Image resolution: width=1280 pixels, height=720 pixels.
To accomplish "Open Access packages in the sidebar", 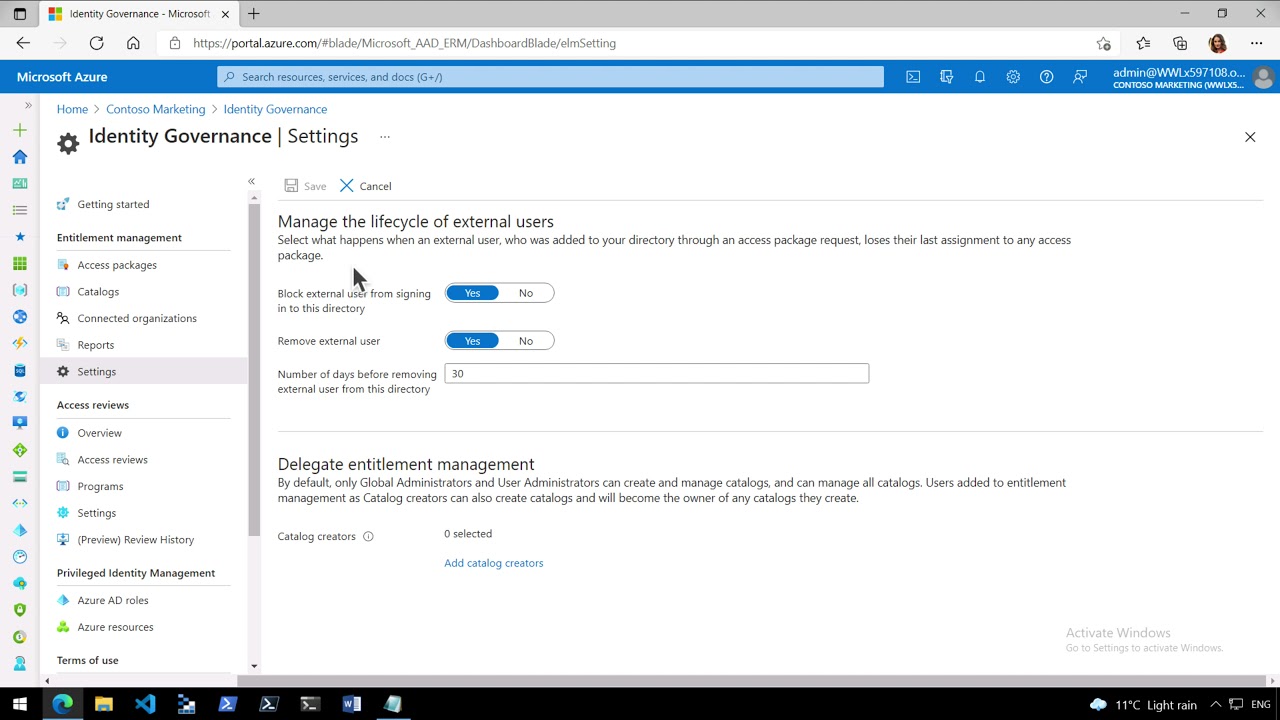I will (117, 265).
